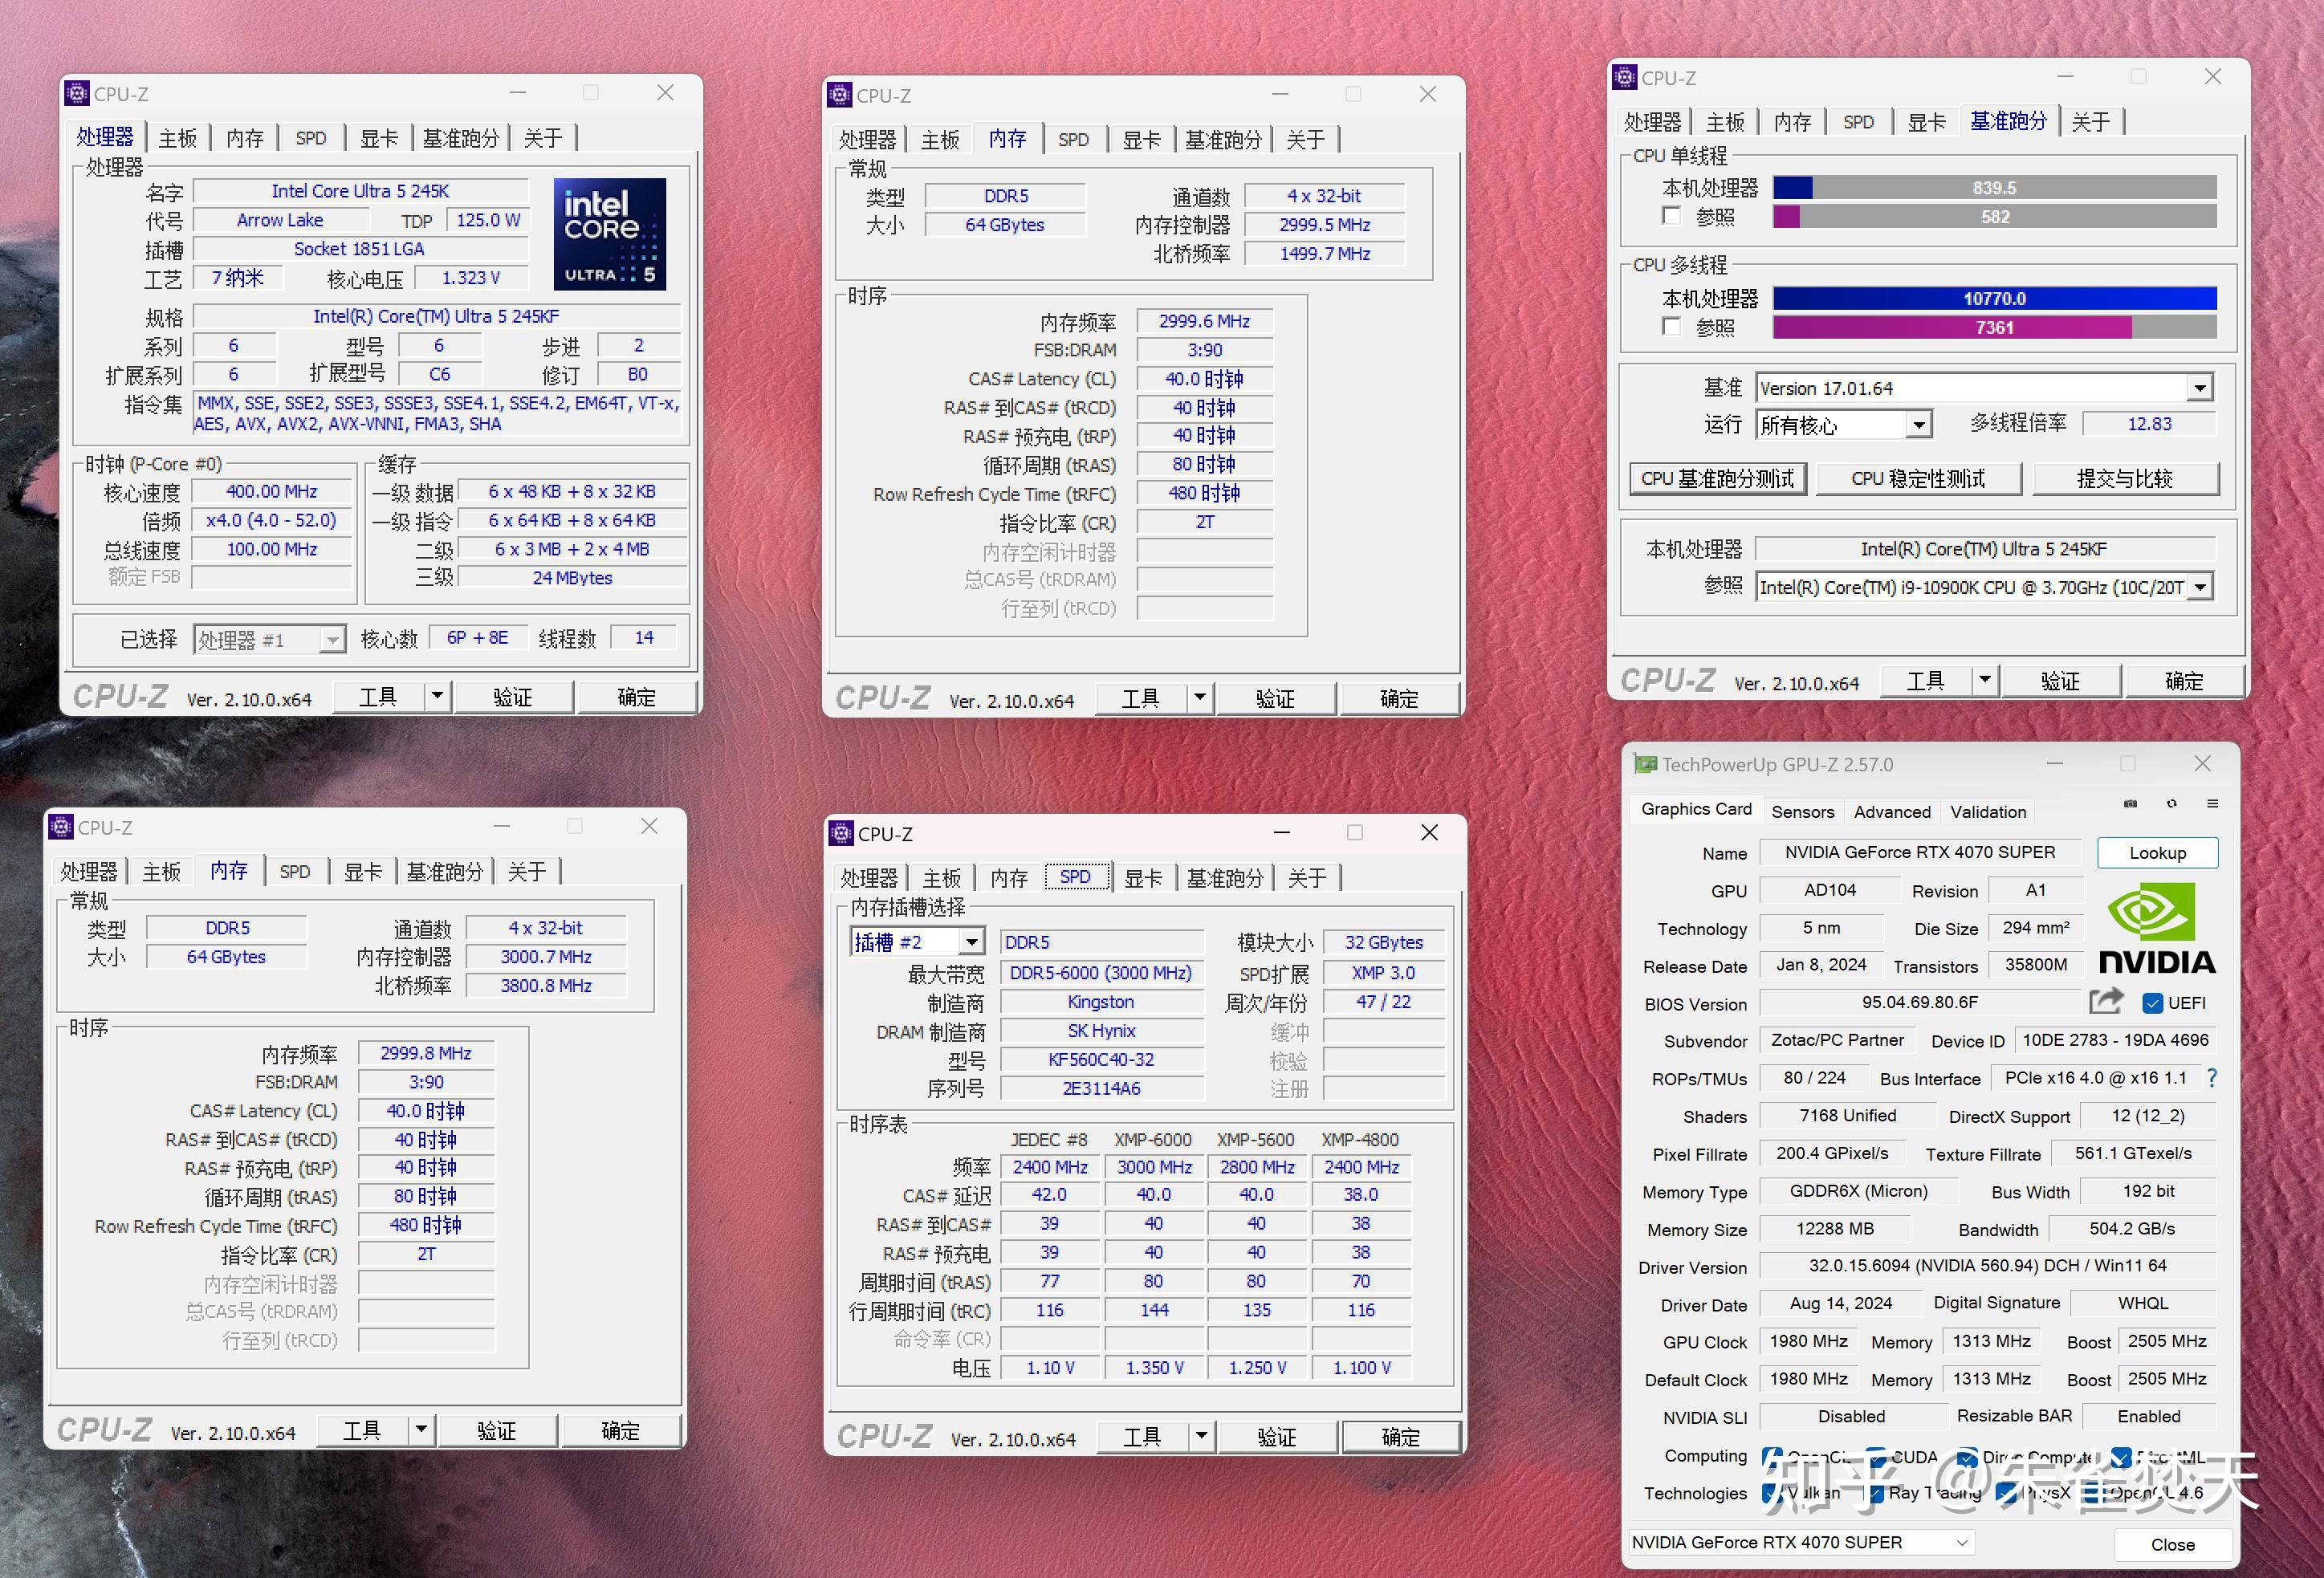Click title icon of memory window showing 1499.7 MHz

pos(840,95)
